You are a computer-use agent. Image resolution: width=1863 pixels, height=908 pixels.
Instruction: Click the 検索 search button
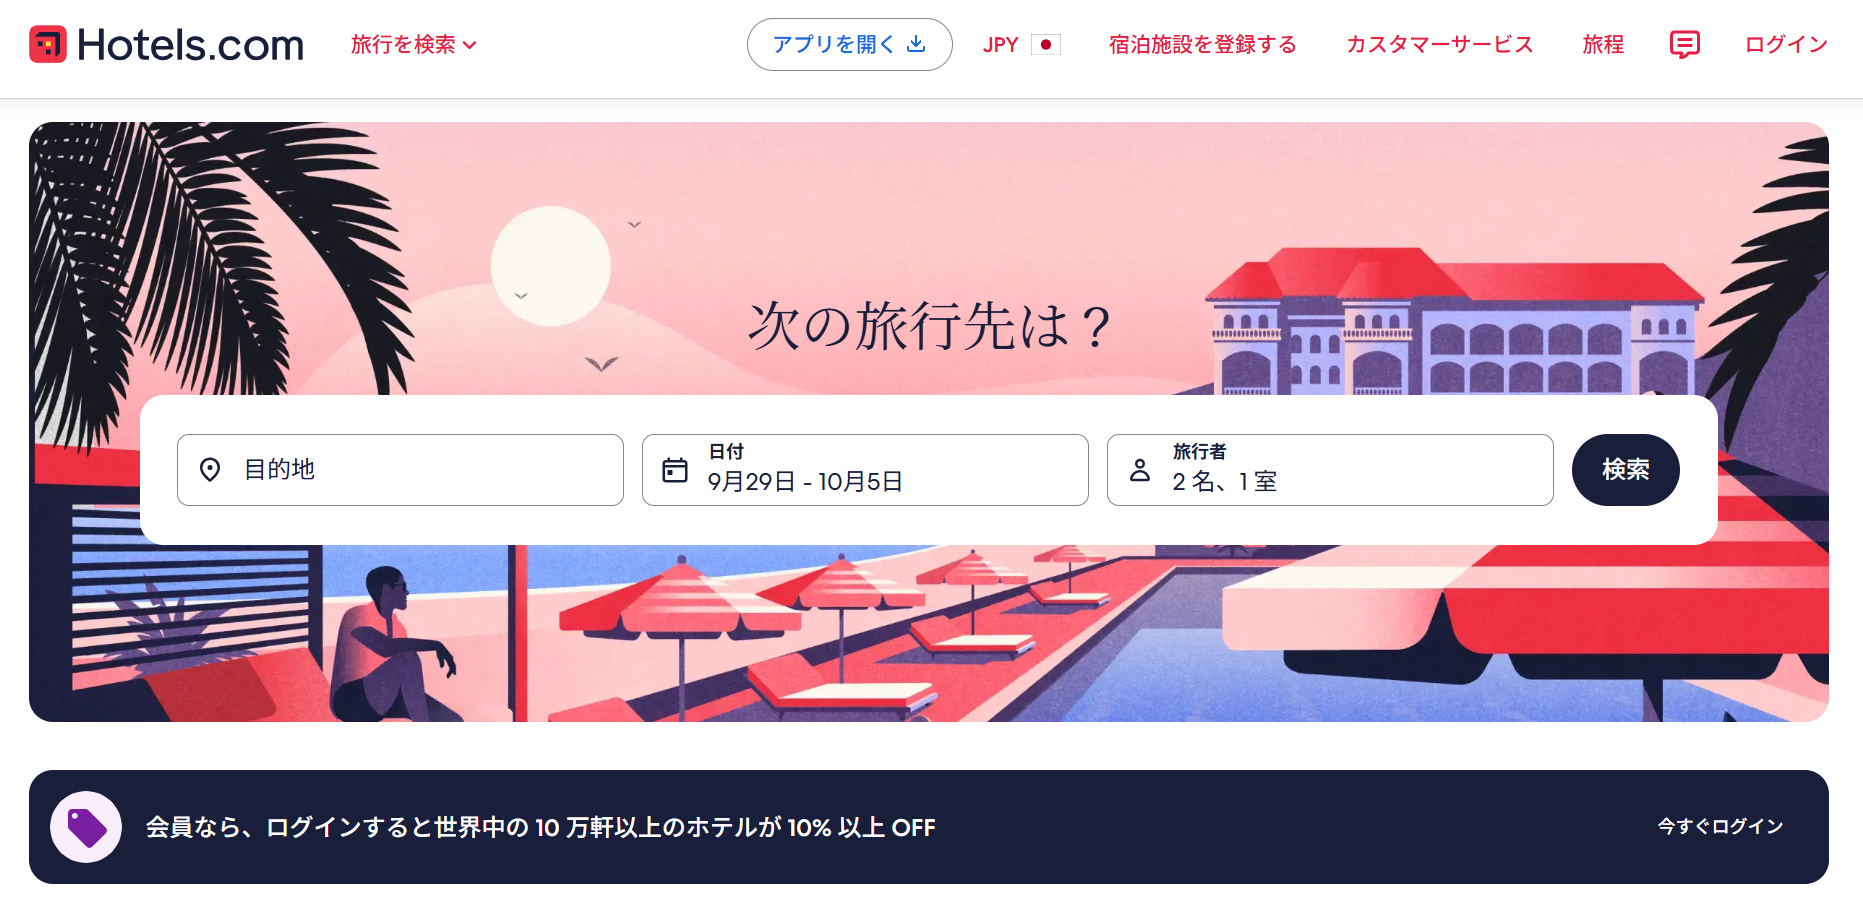coord(1625,470)
